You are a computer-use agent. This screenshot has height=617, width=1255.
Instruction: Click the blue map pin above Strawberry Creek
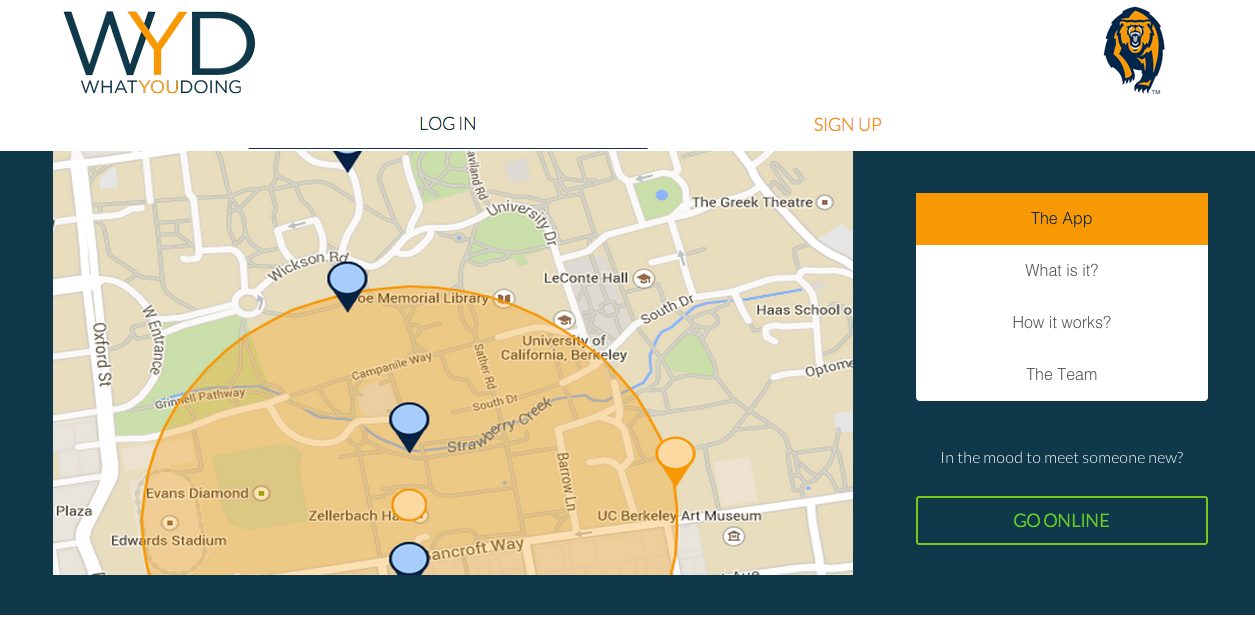409,427
